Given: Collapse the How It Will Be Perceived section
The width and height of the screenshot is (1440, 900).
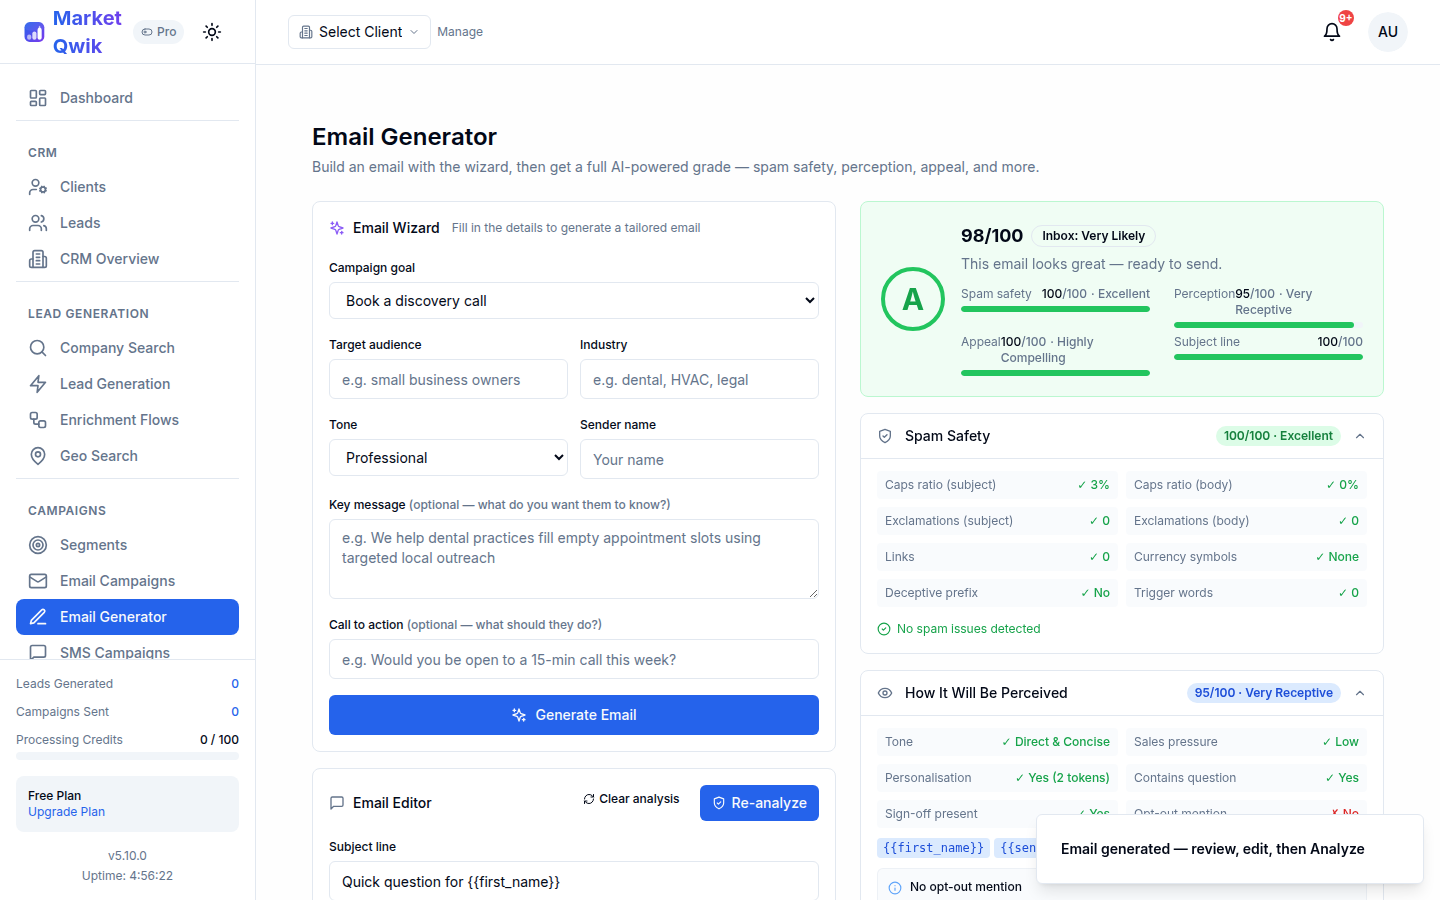Looking at the screenshot, I should (1359, 692).
